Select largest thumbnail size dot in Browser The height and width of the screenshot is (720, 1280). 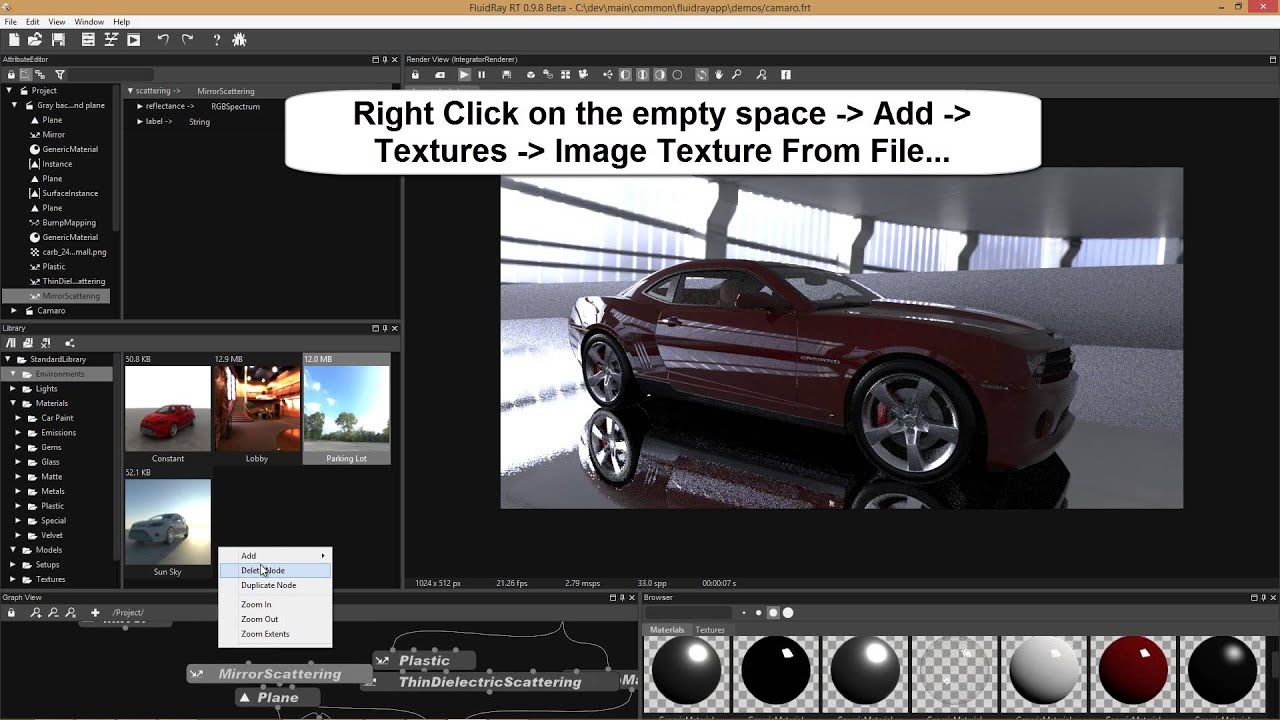[788, 612]
